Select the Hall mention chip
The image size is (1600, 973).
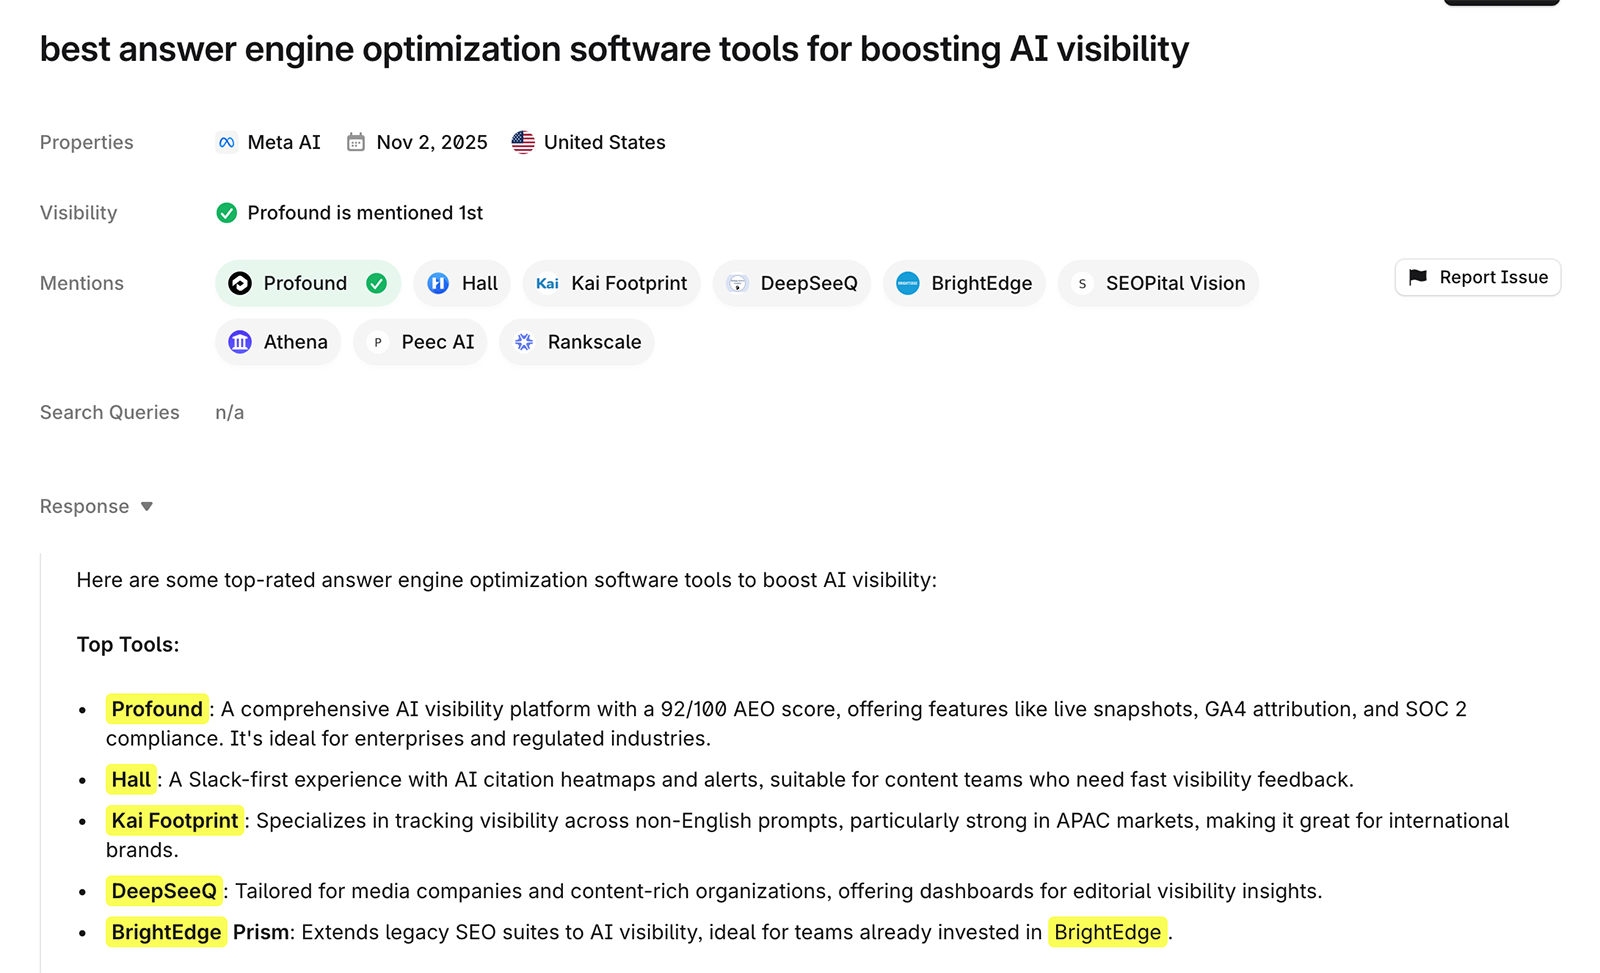(x=462, y=283)
